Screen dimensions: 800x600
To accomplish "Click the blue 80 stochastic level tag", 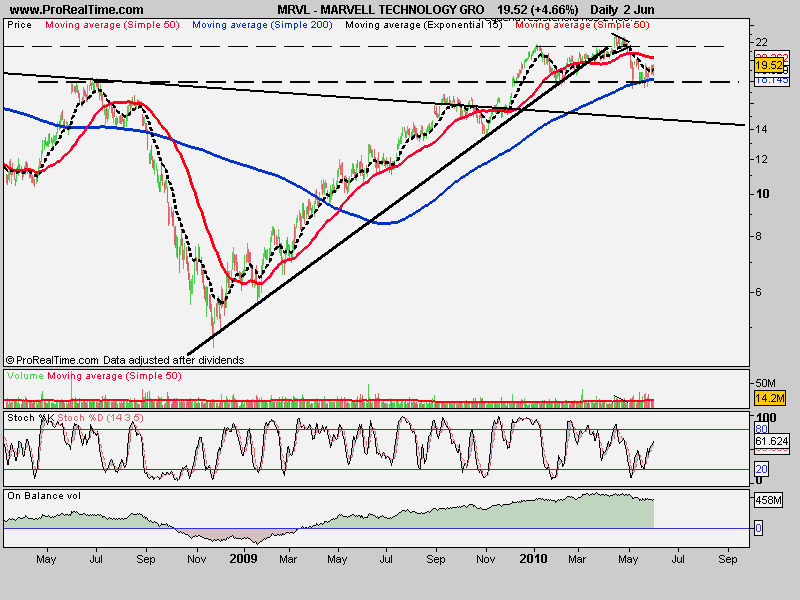I will (x=761, y=429).
